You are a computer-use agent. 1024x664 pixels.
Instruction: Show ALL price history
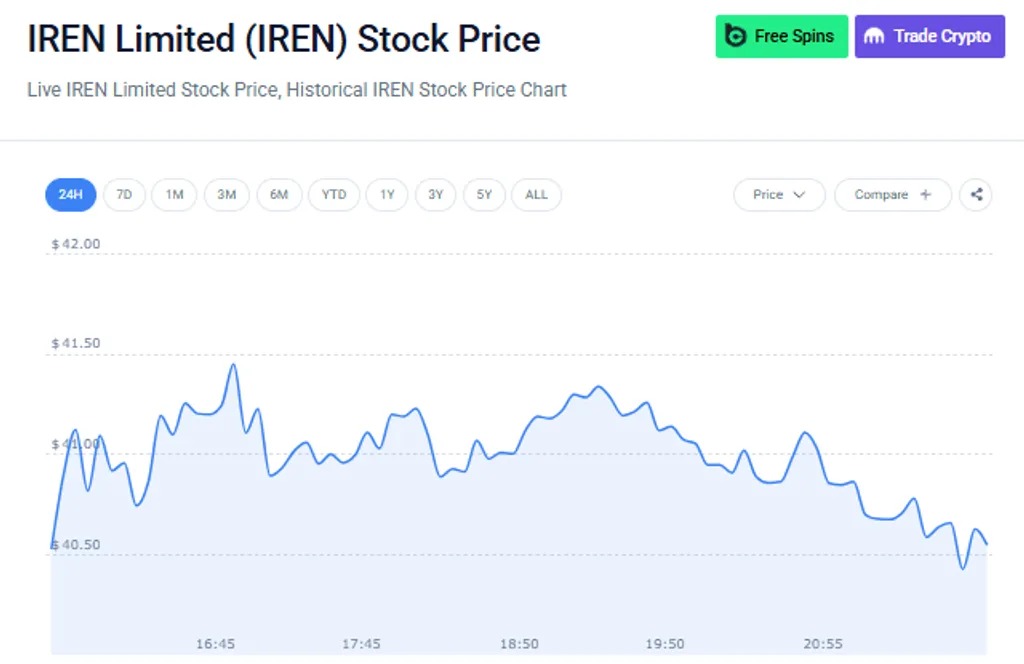pos(536,195)
